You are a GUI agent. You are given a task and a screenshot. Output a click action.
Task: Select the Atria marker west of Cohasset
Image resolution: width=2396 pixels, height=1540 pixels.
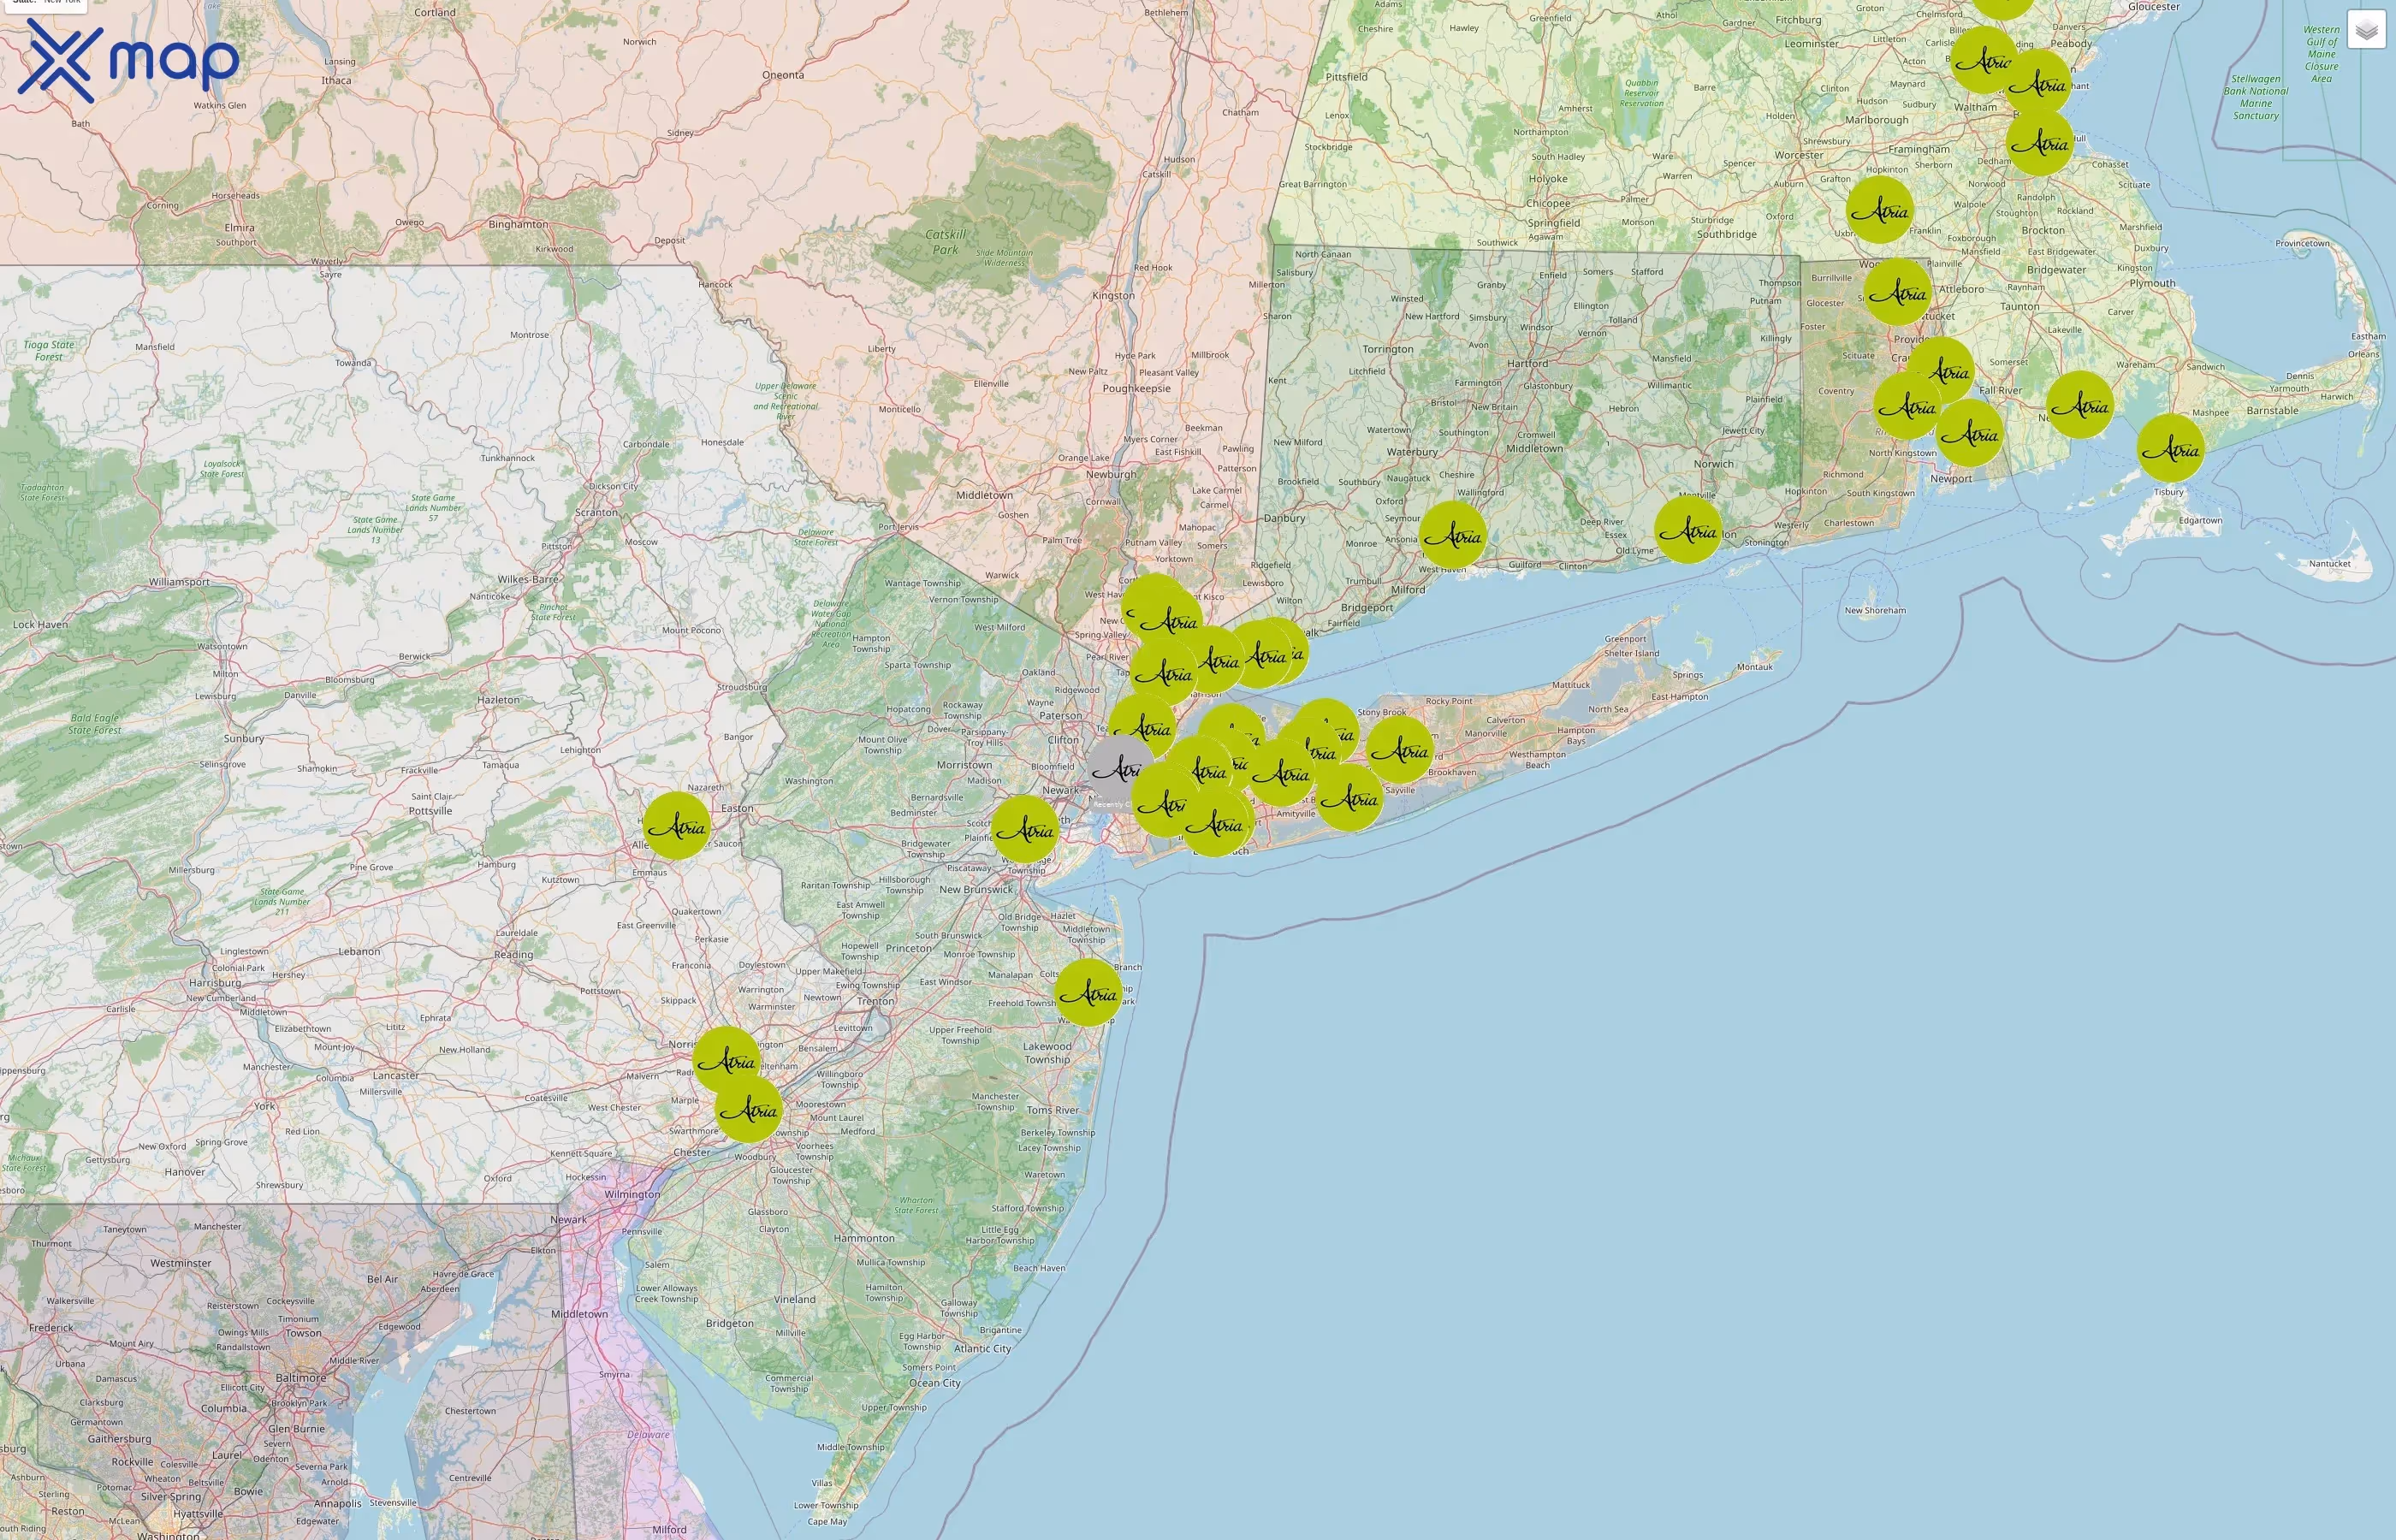tap(2040, 143)
